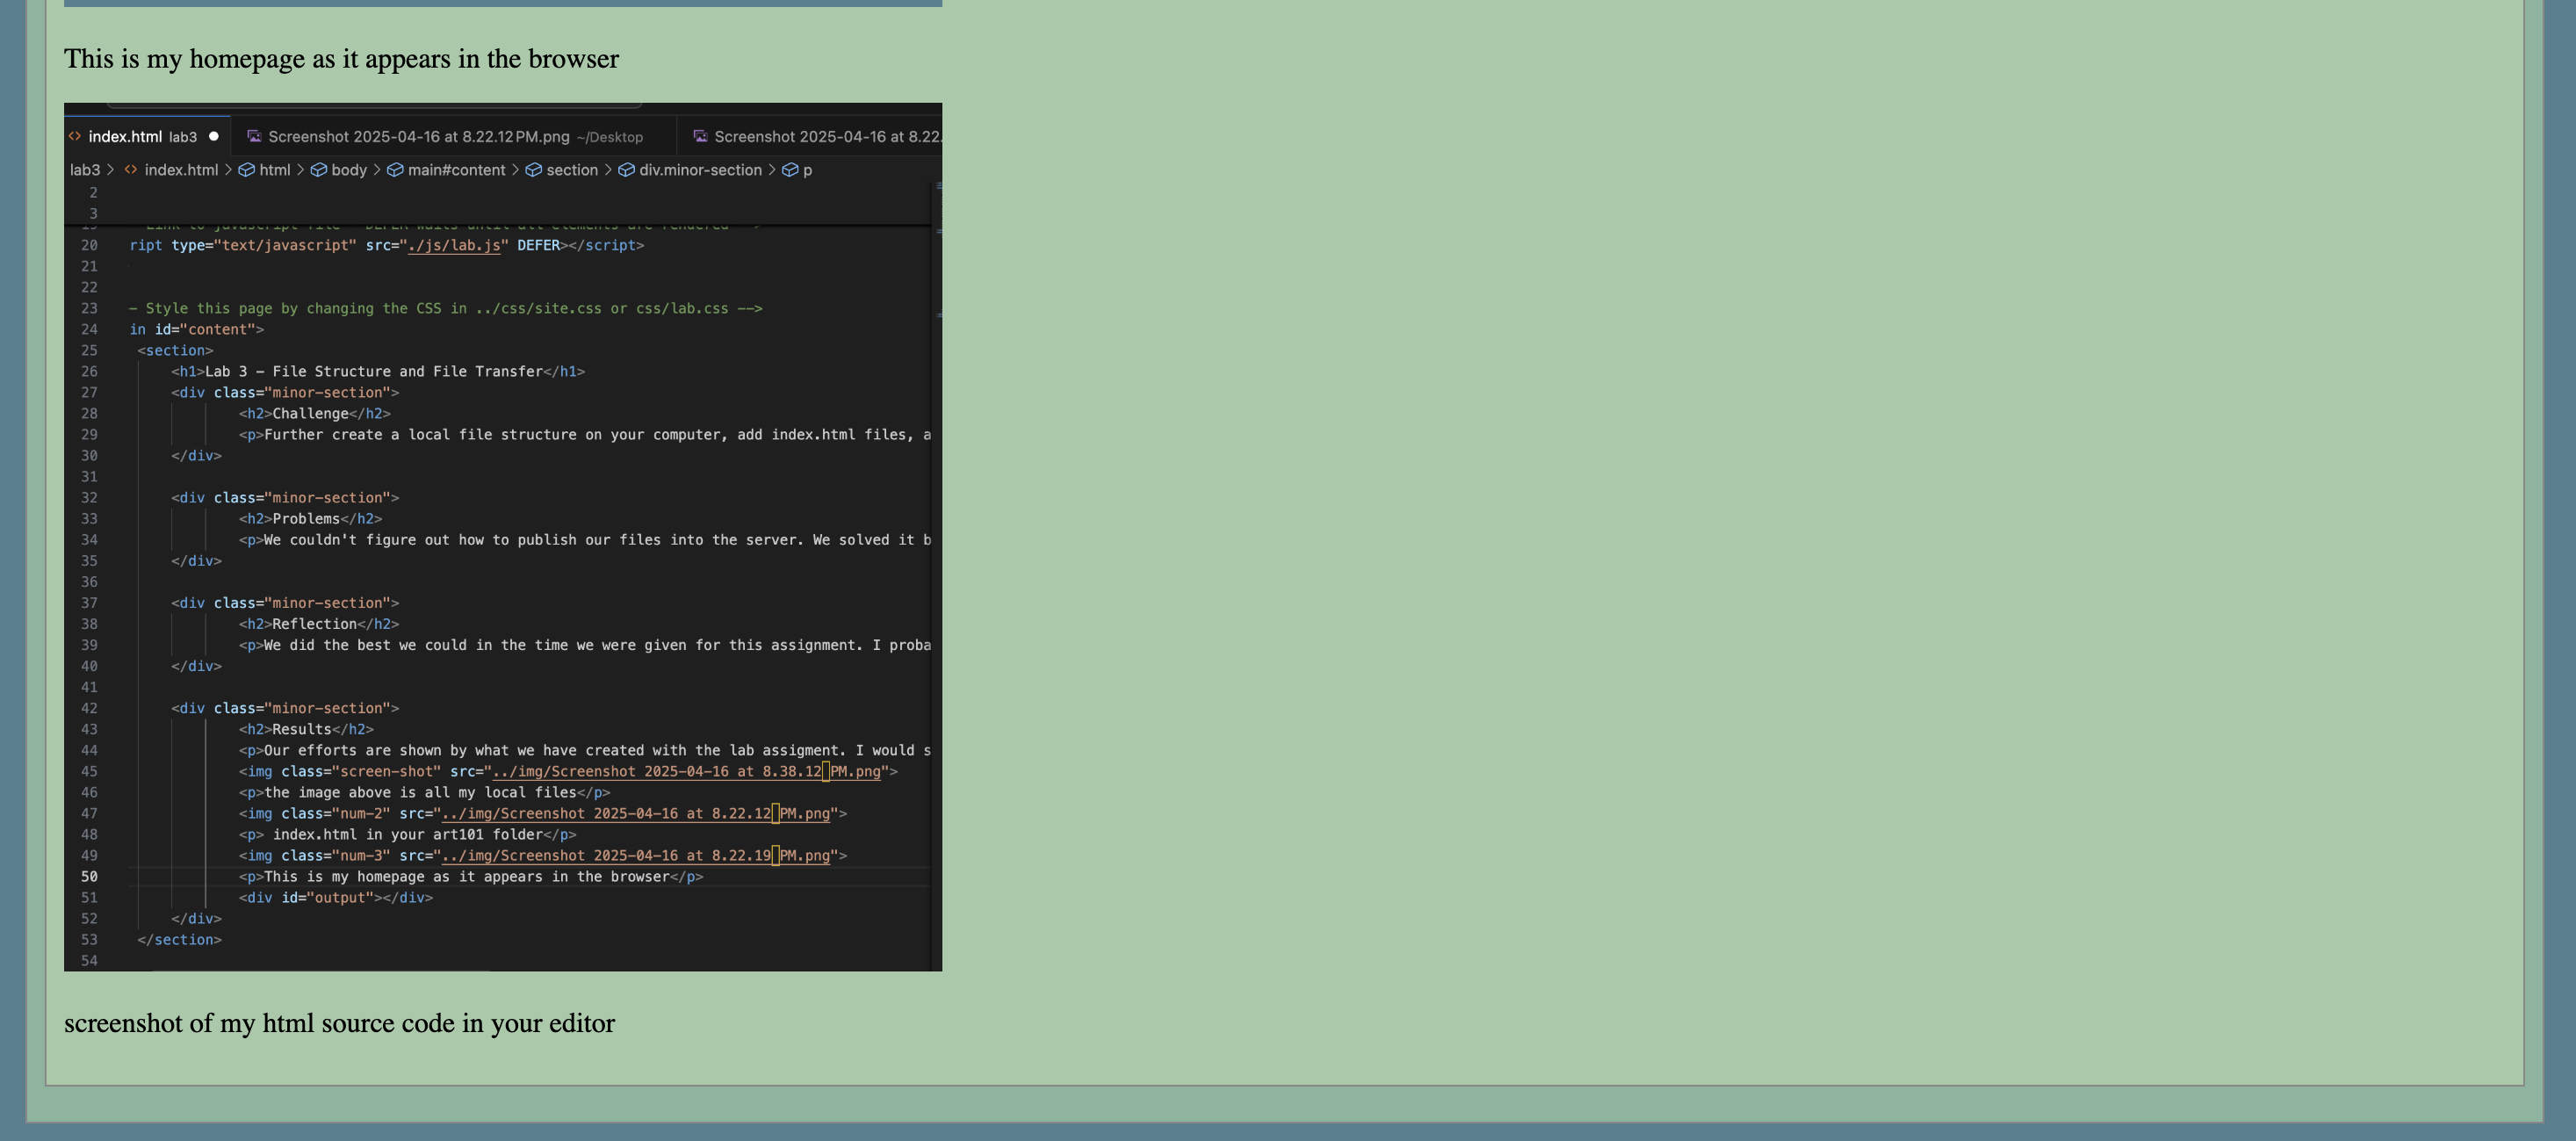Click the Reflection h2 code line
The image size is (2576, 1141).
318,623
